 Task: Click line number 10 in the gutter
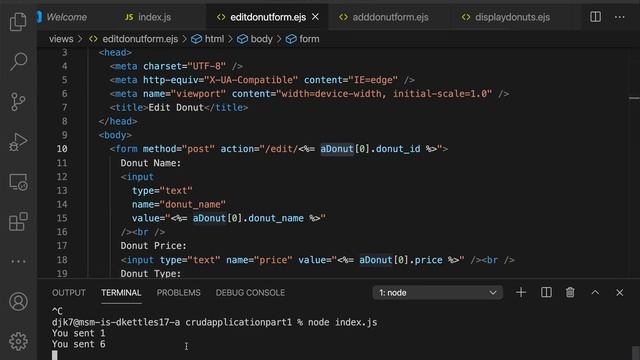point(62,149)
